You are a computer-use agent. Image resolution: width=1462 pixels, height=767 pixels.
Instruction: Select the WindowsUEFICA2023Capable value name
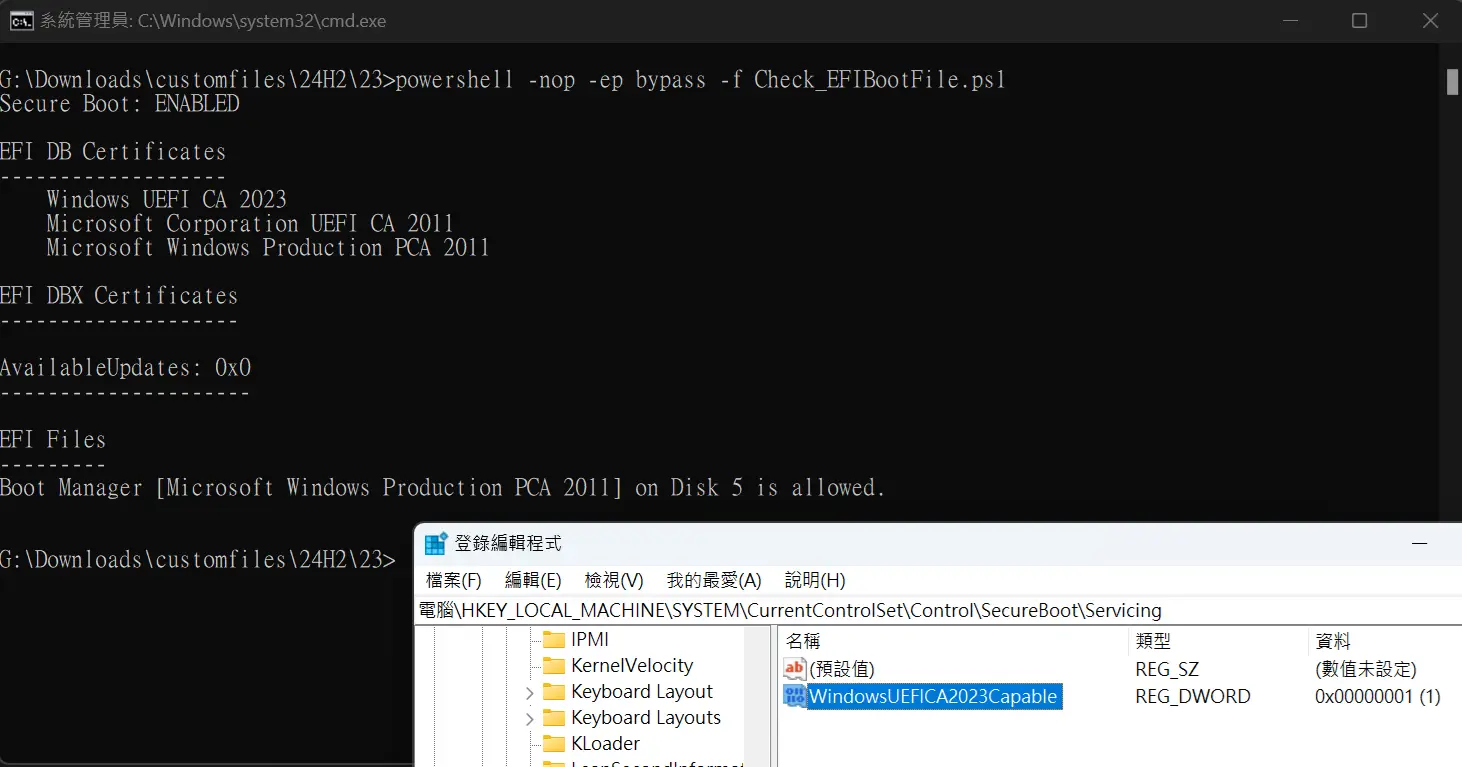click(x=933, y=696)
